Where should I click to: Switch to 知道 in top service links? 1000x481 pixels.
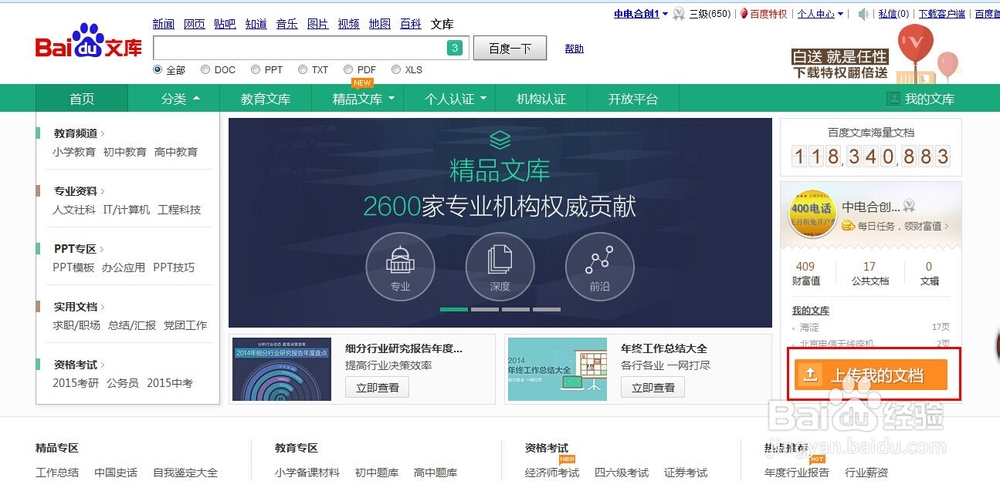(x=256, y=24)
